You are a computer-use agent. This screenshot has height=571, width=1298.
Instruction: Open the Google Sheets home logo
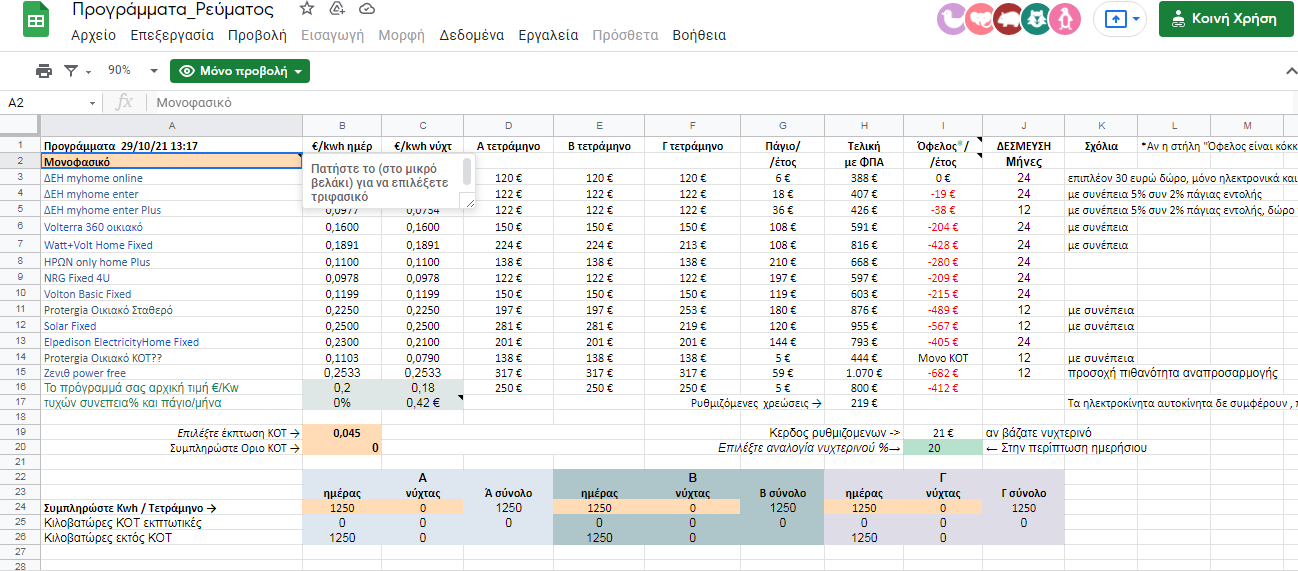tap(36, 20)
